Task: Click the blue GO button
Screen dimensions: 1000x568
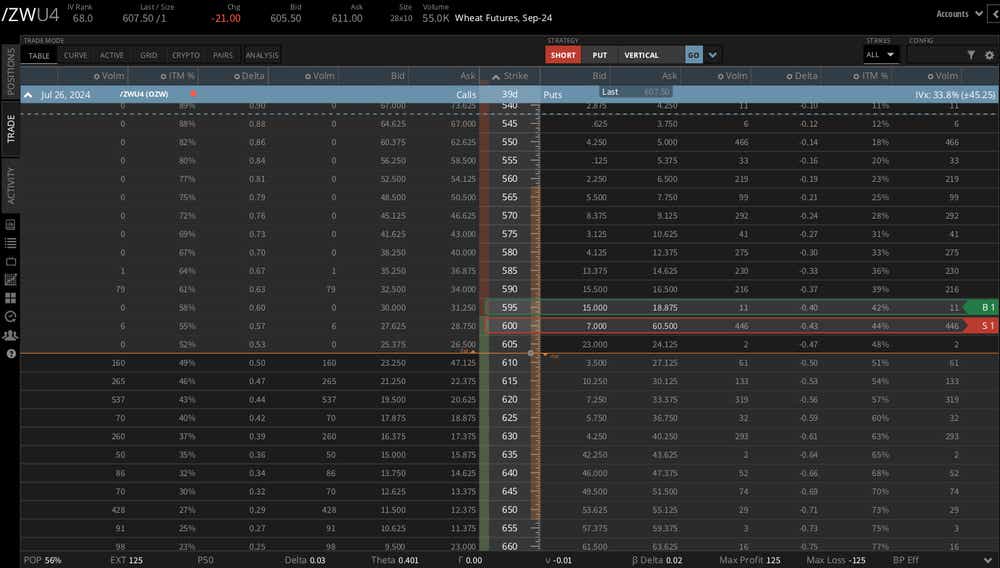Action: click(x=694, y=55)
